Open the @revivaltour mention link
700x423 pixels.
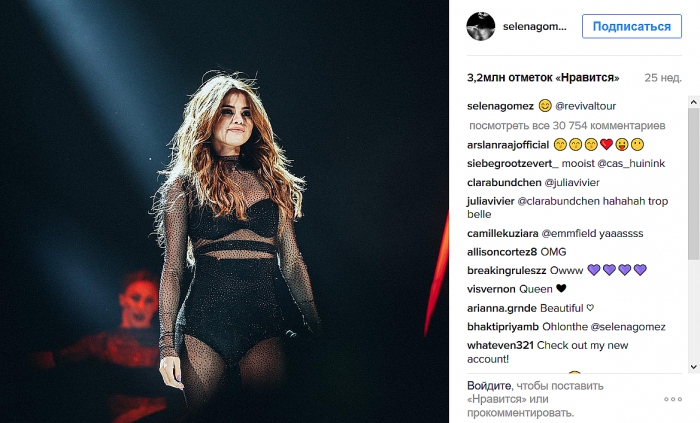point(585,106)
